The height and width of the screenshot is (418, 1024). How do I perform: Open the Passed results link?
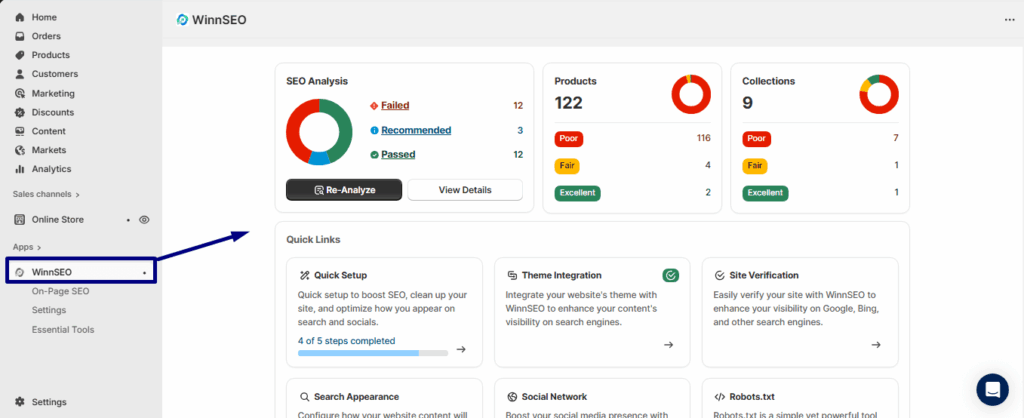pyautogui.click(x=398, y=155)
